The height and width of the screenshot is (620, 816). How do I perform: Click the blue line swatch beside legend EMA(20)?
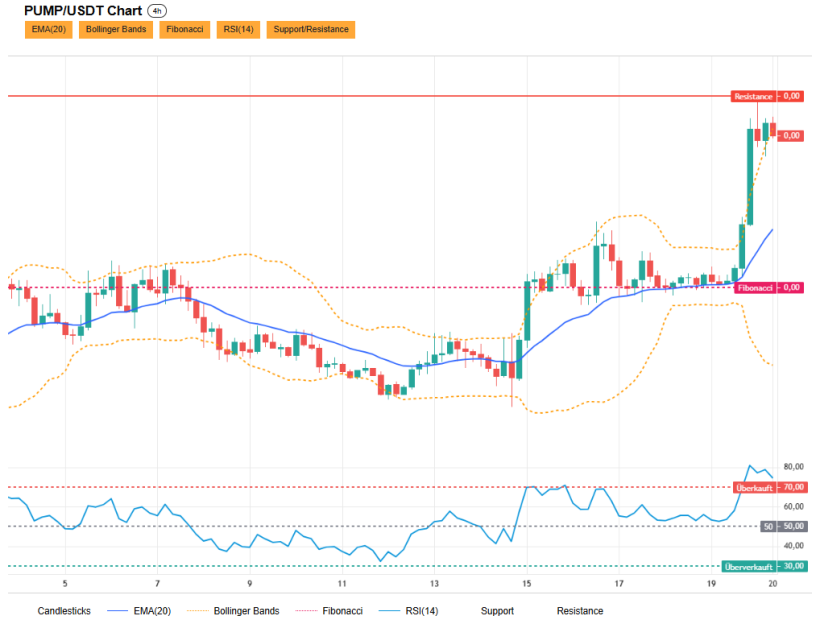117,611
